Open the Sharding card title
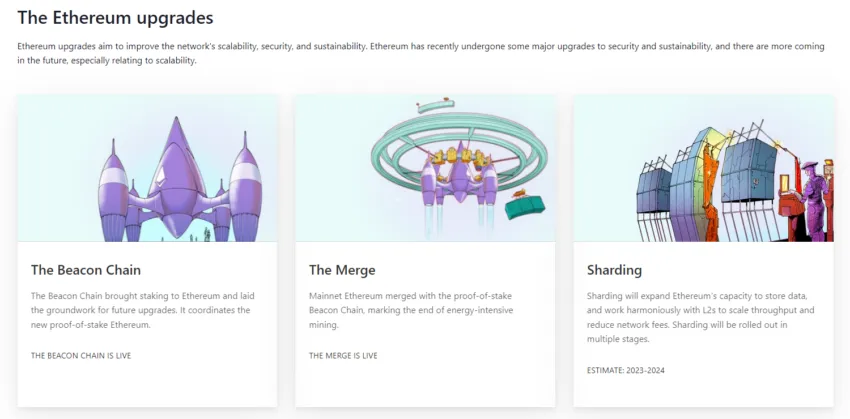The height and width of the screenshot is (419, 850). (x=614, y=270)
